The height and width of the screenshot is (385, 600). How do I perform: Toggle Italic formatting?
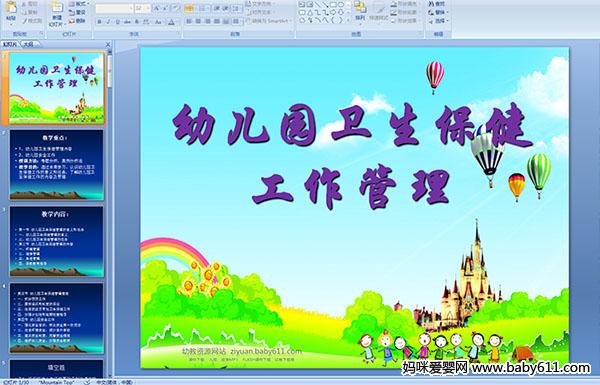[x=108, y=22]
